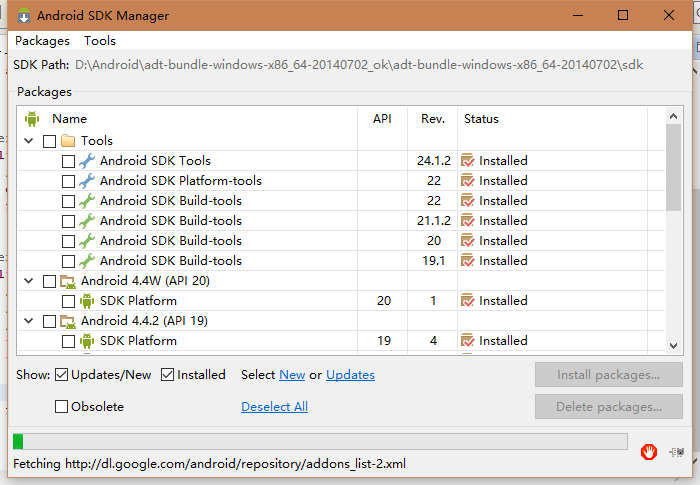Click the Android SDK Platform-tools wrench icon

point(87,181)
